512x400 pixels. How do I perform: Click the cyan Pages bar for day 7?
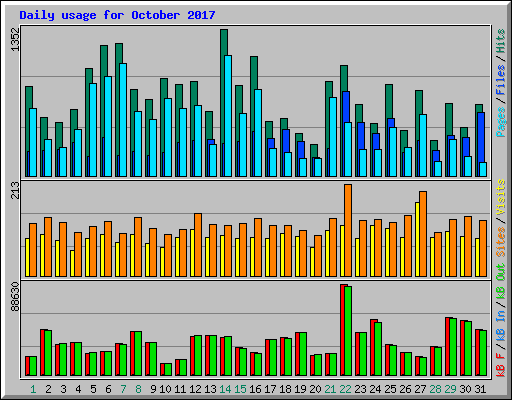pyautogui.click(x=123, y=120)
